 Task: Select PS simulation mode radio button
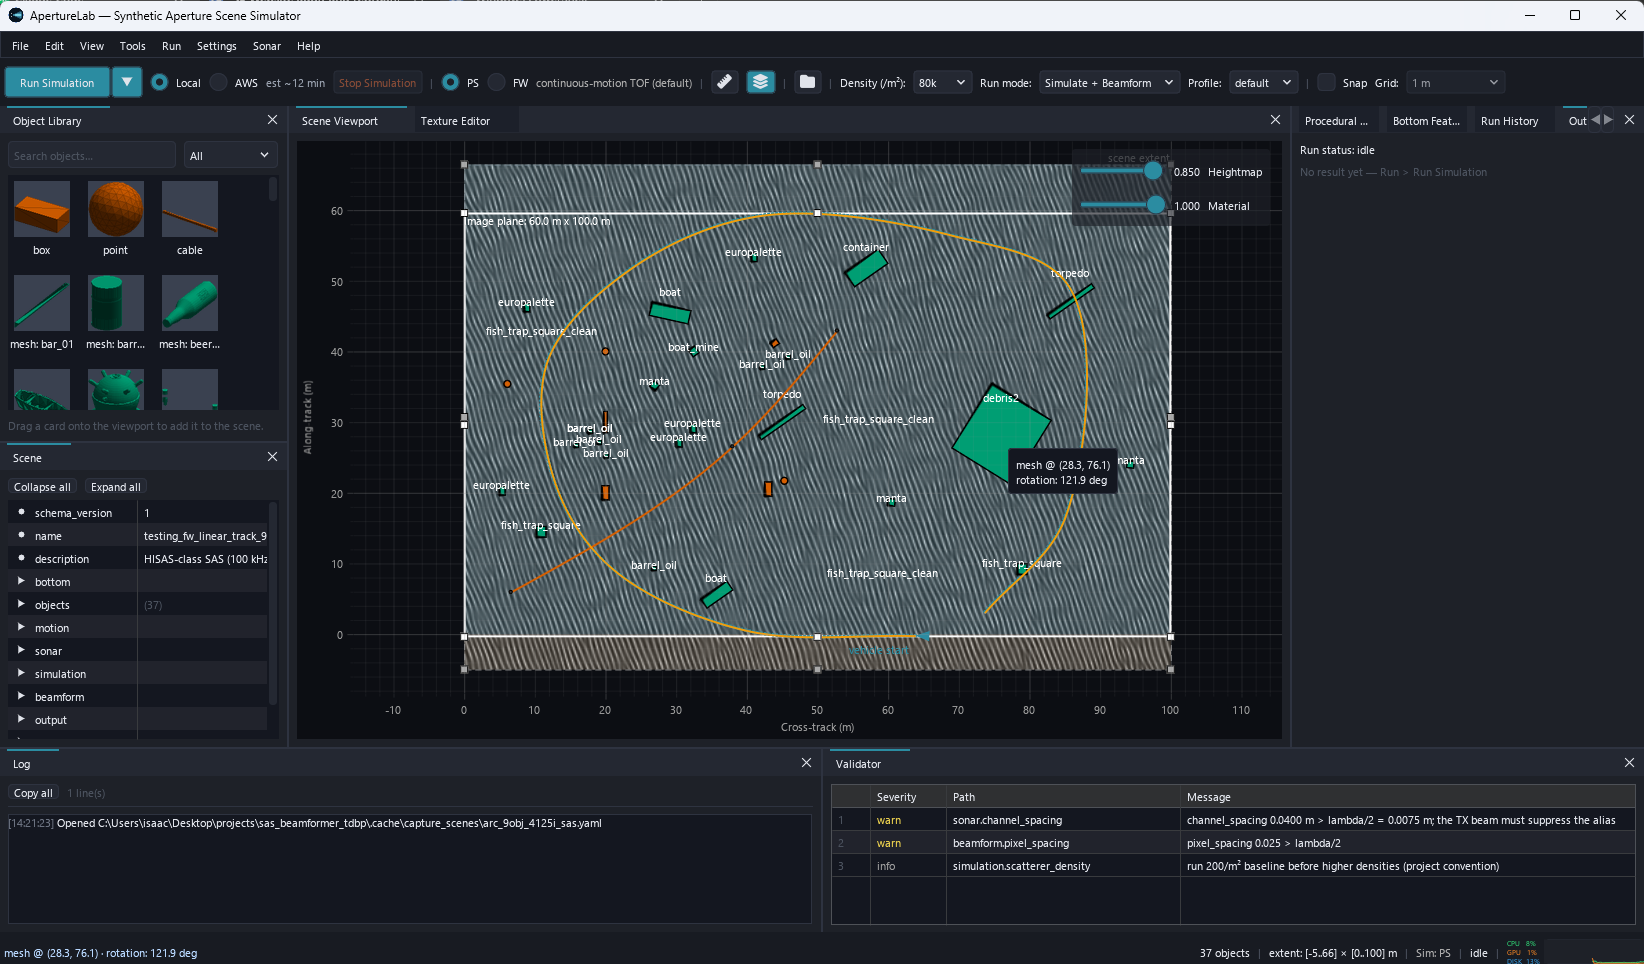[x=451, y=83]
